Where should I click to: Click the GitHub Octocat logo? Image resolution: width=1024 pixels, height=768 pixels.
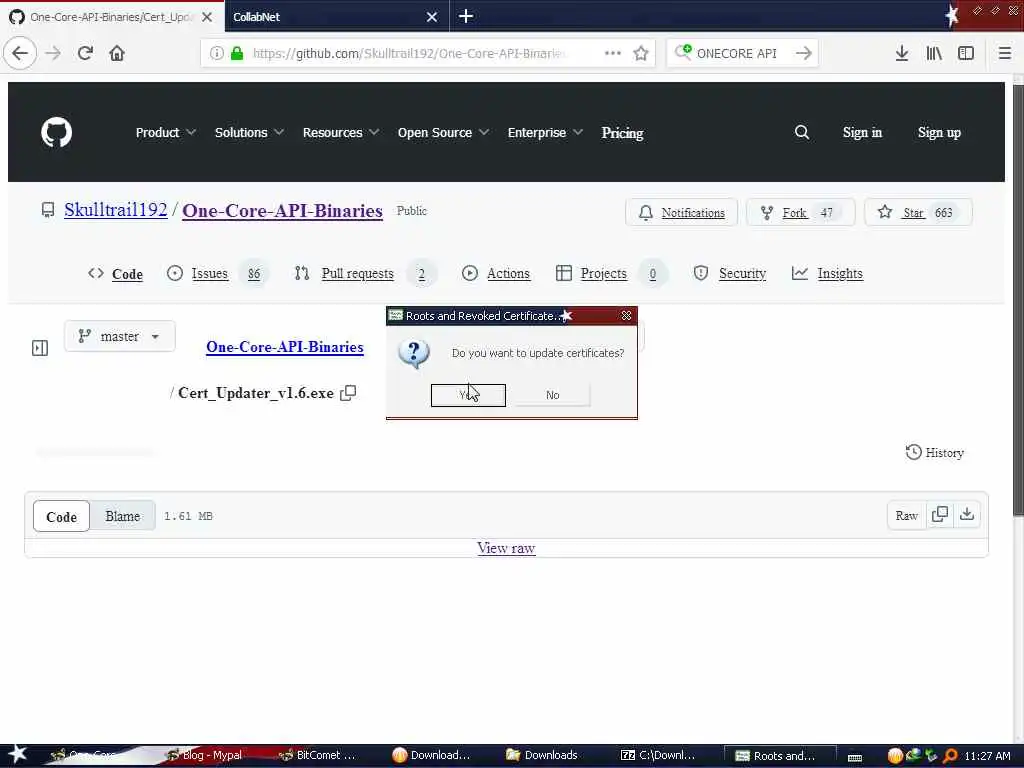click(x=57, y=133)
